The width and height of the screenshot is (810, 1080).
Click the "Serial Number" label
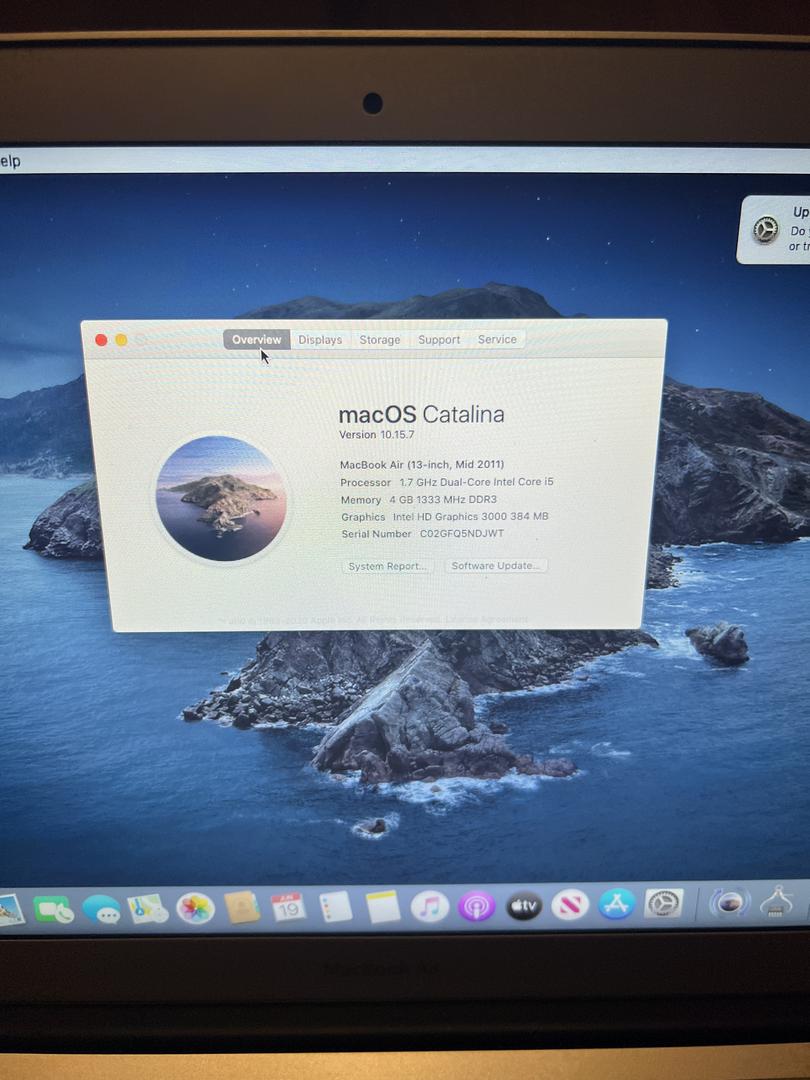click(x=377, y=534)
